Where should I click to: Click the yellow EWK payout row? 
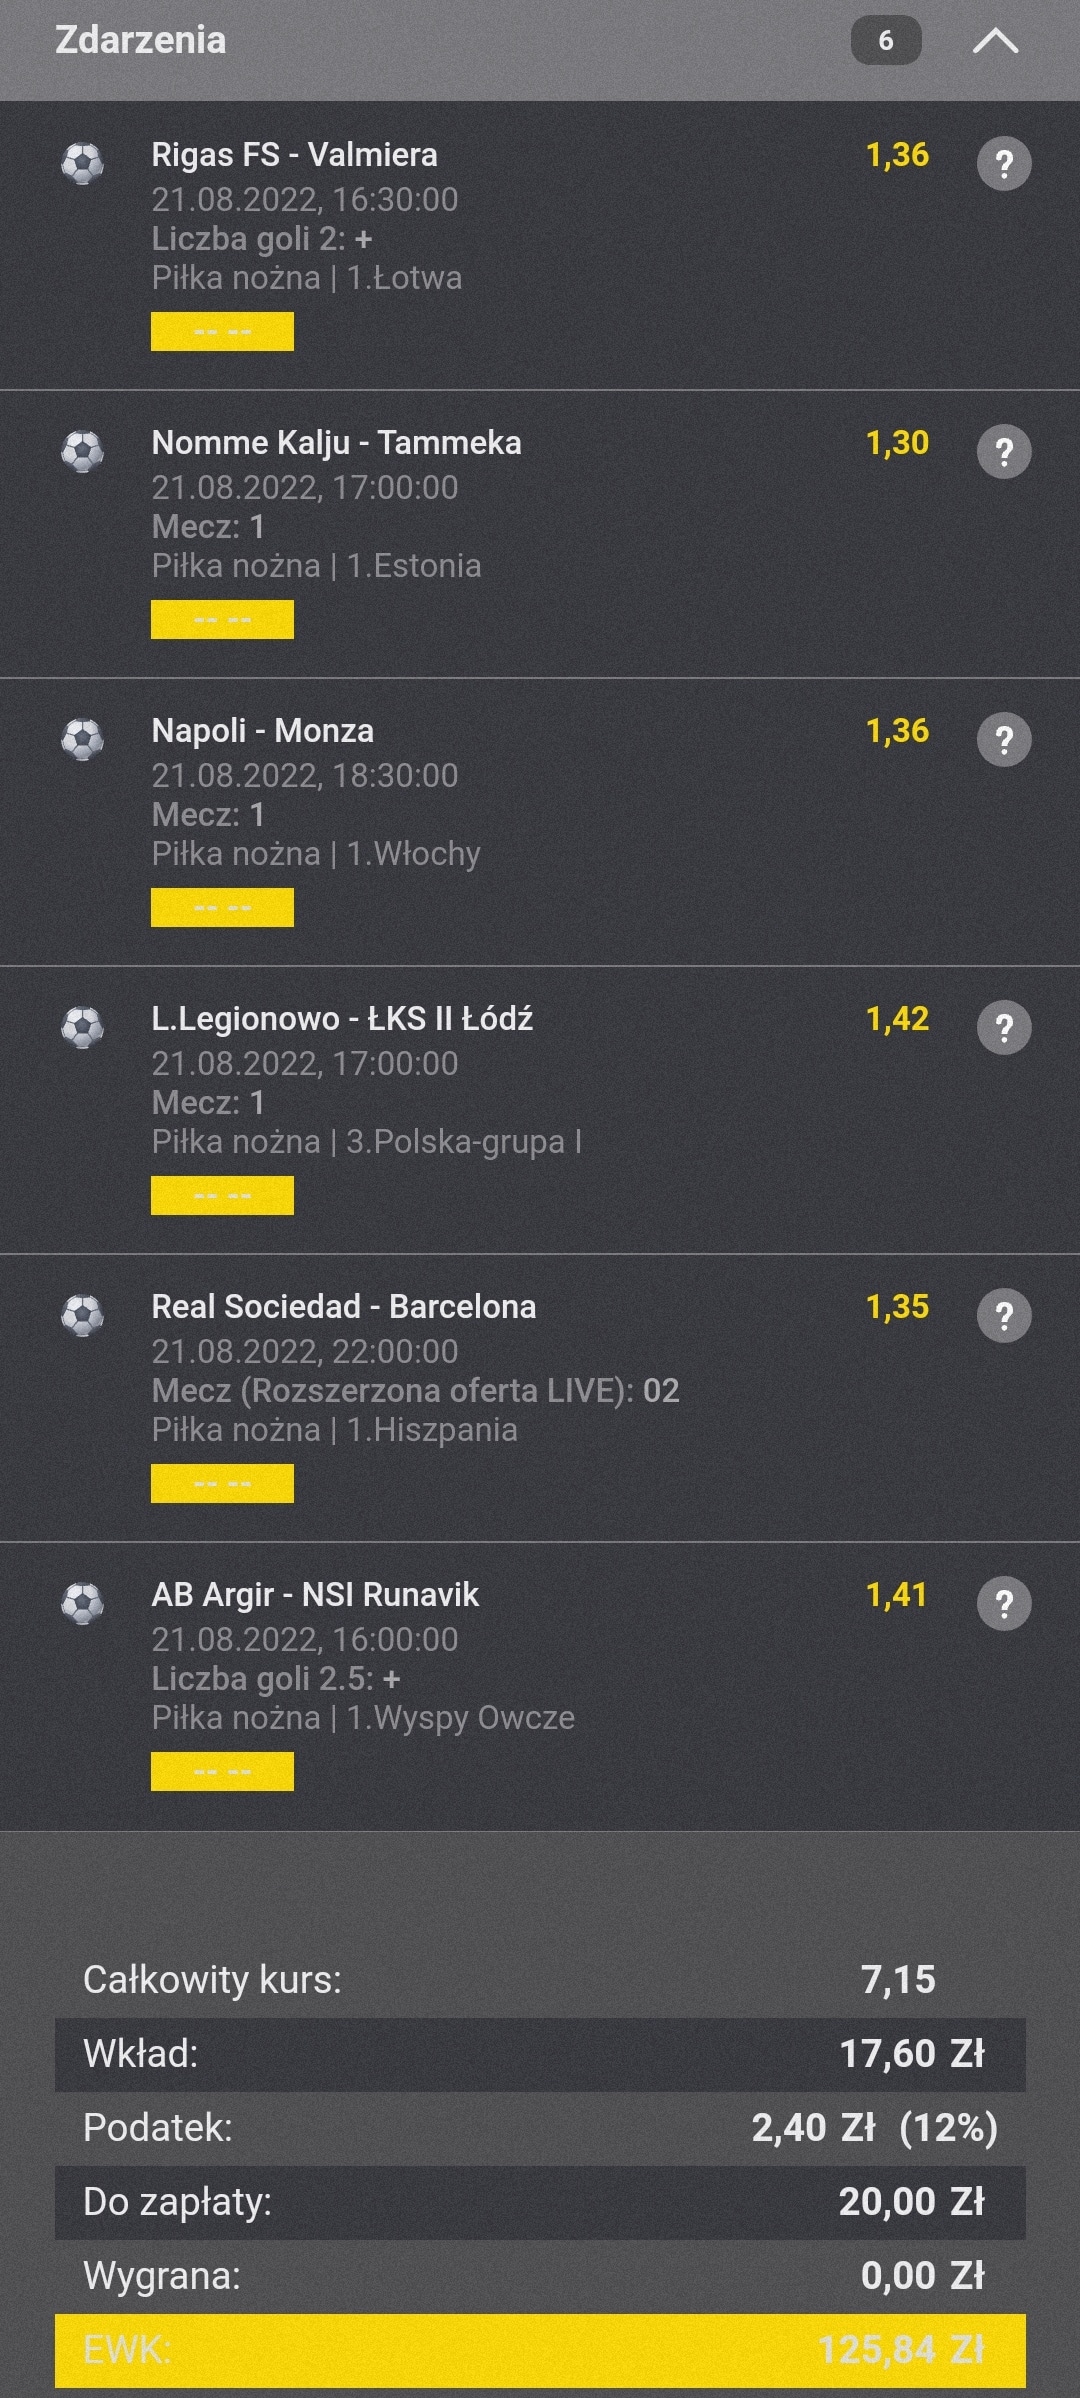pos(540,2350)
